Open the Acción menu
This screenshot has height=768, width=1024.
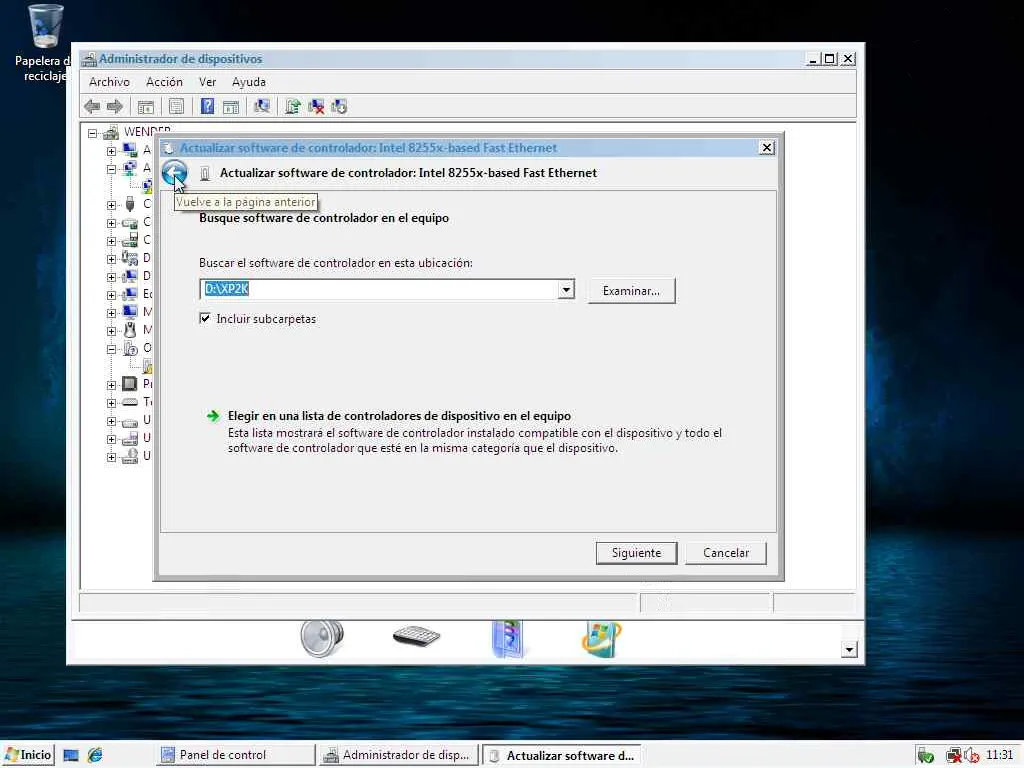pyautogui.click(x=164, y=82)
